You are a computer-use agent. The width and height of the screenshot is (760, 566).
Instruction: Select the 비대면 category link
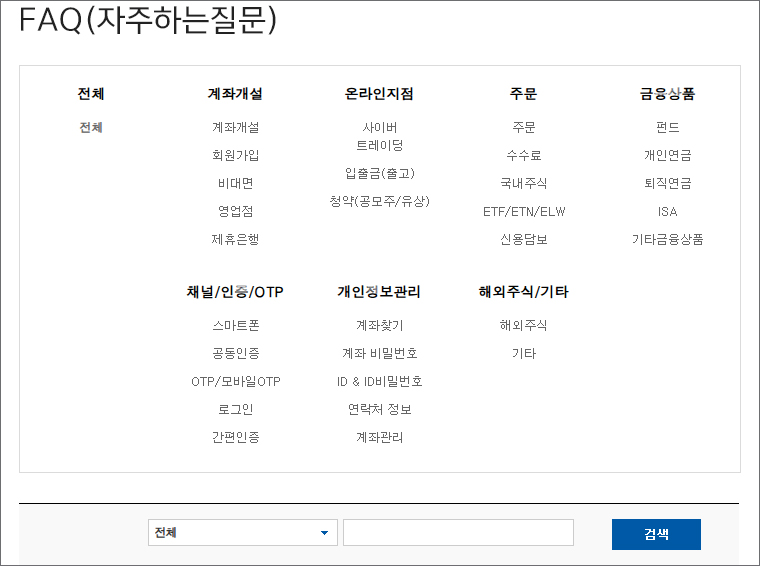coord(235,184)
